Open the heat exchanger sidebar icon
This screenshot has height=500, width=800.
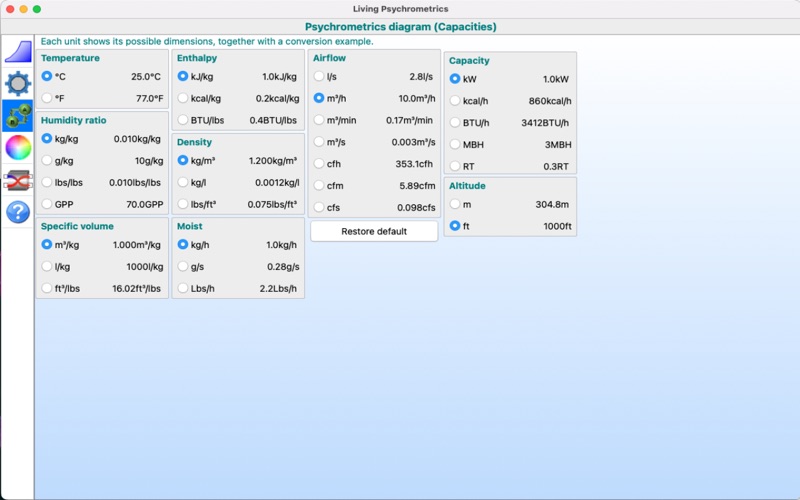click(x=18, y=181)
